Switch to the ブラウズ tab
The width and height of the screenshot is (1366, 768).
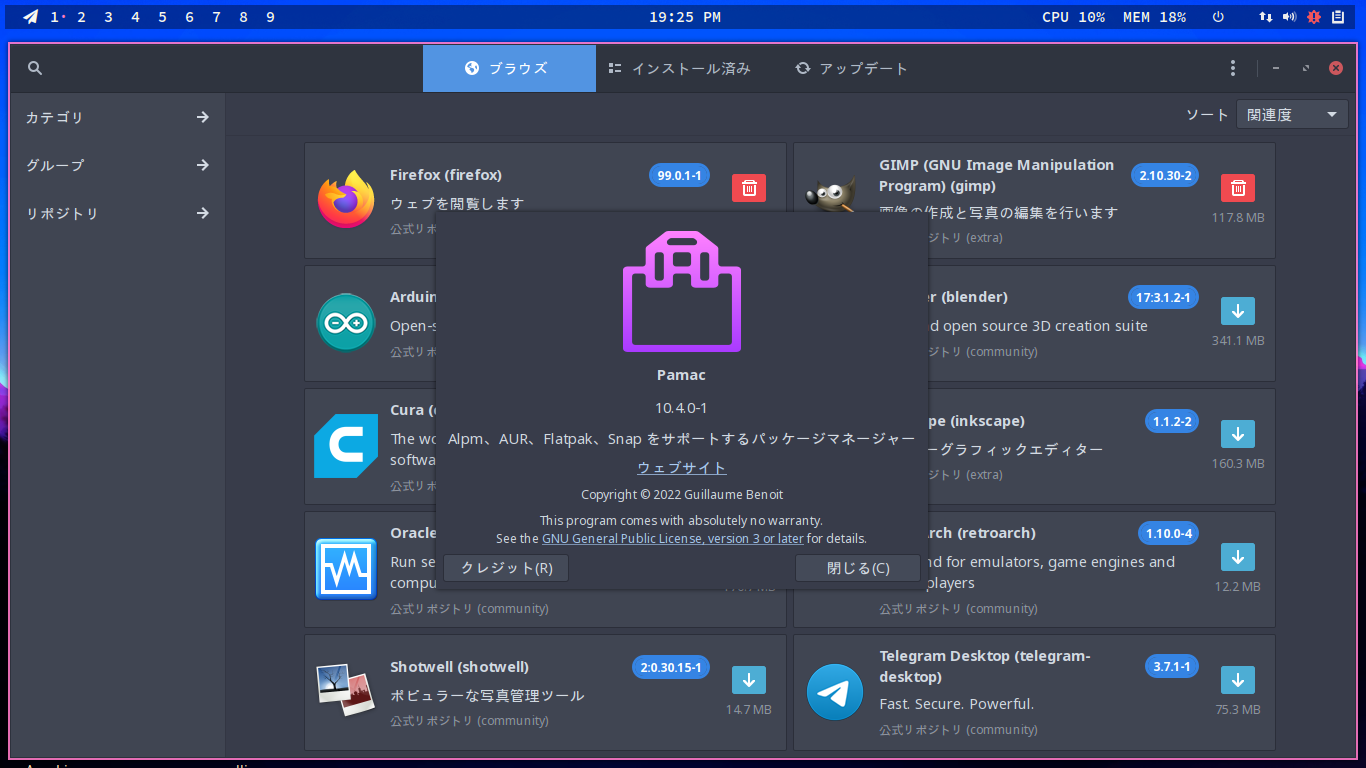[x=509, y=68]
